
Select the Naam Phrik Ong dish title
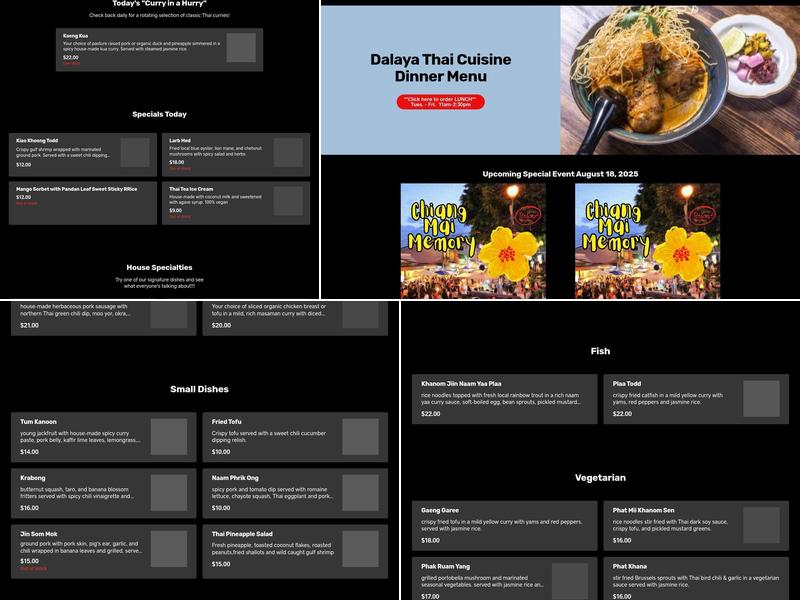click(x=235, y=478)
